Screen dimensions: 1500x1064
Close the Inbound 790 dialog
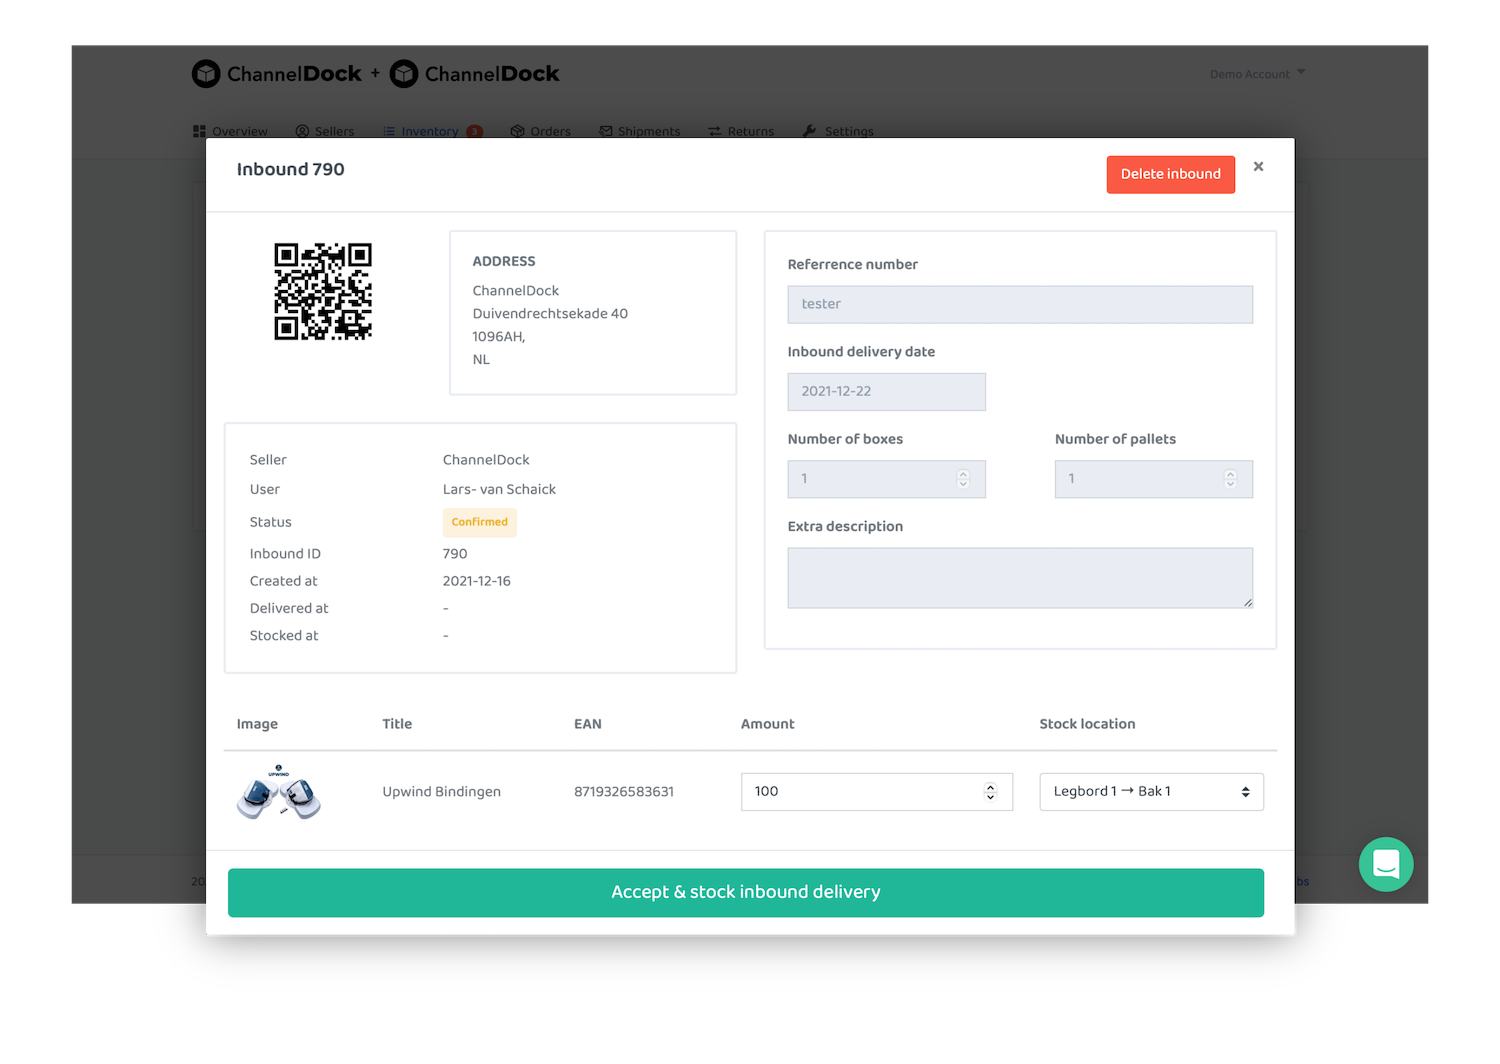[x=1258, y=167]
